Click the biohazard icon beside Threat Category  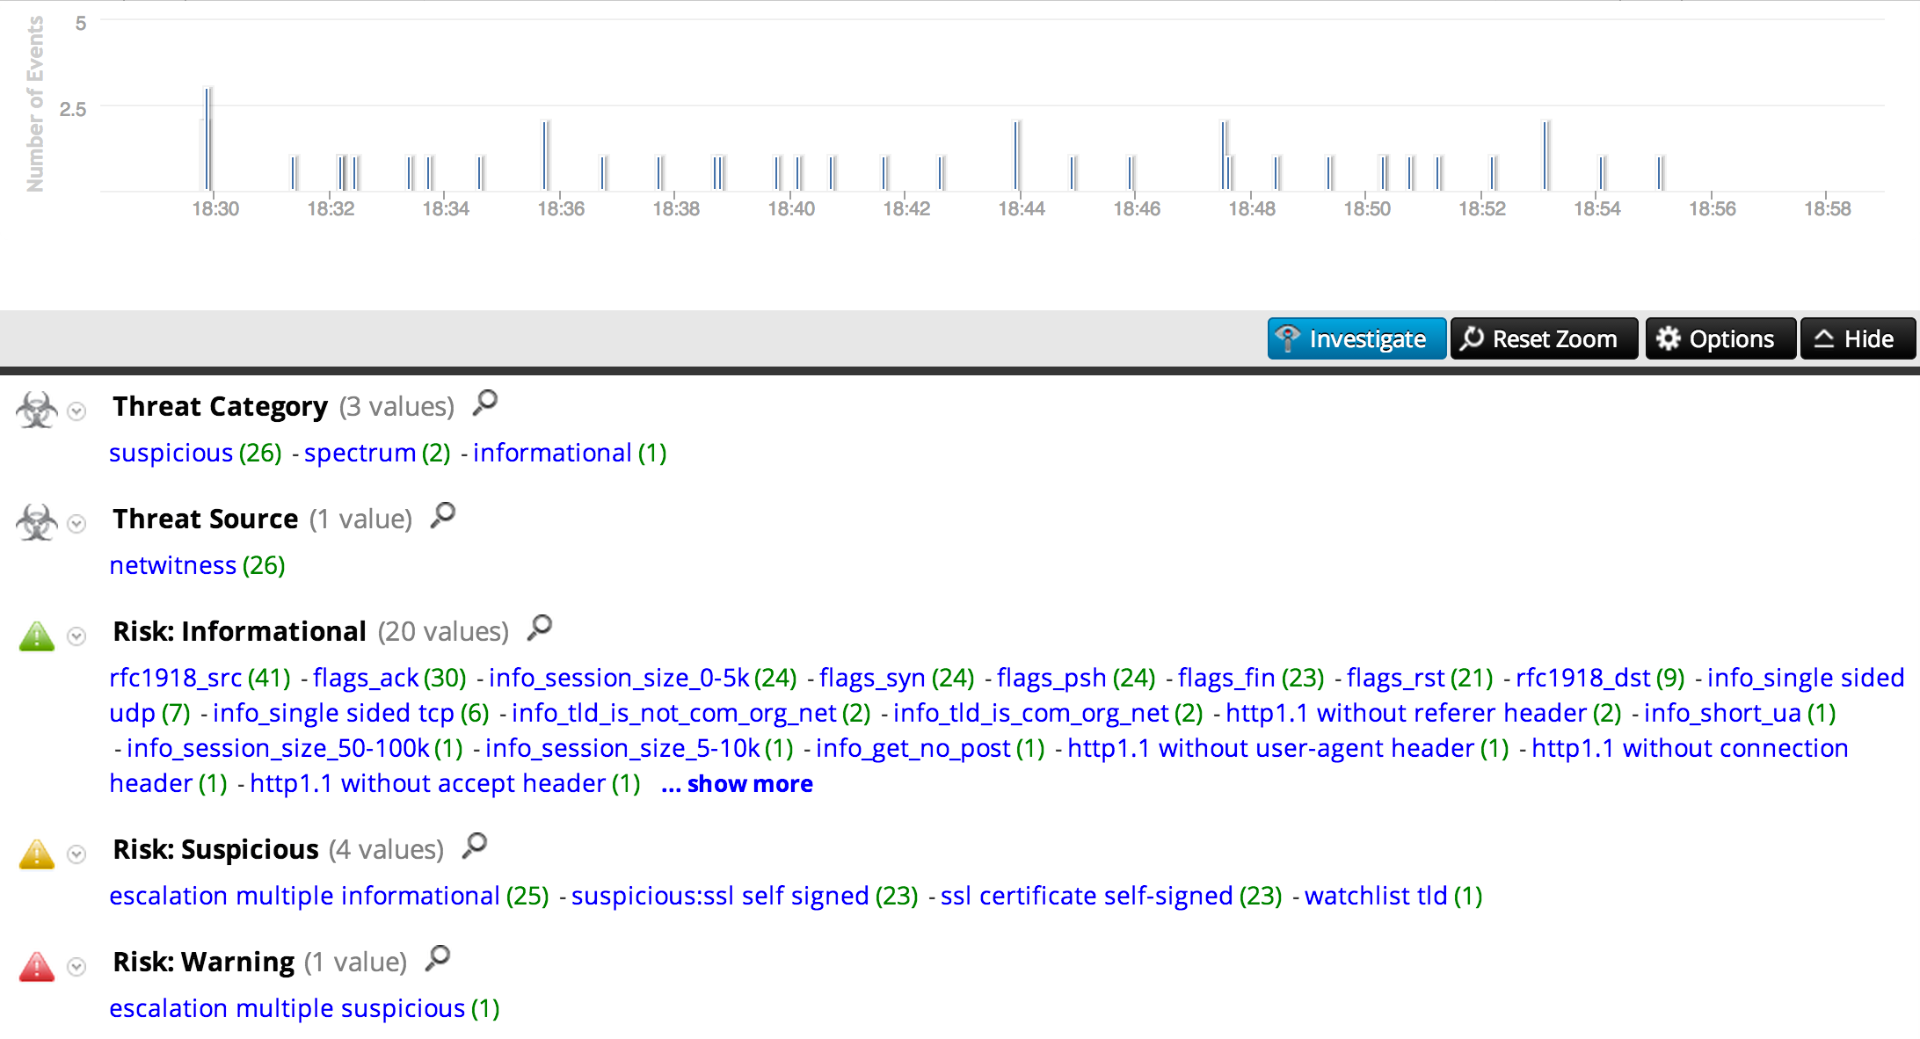[37, 408]
